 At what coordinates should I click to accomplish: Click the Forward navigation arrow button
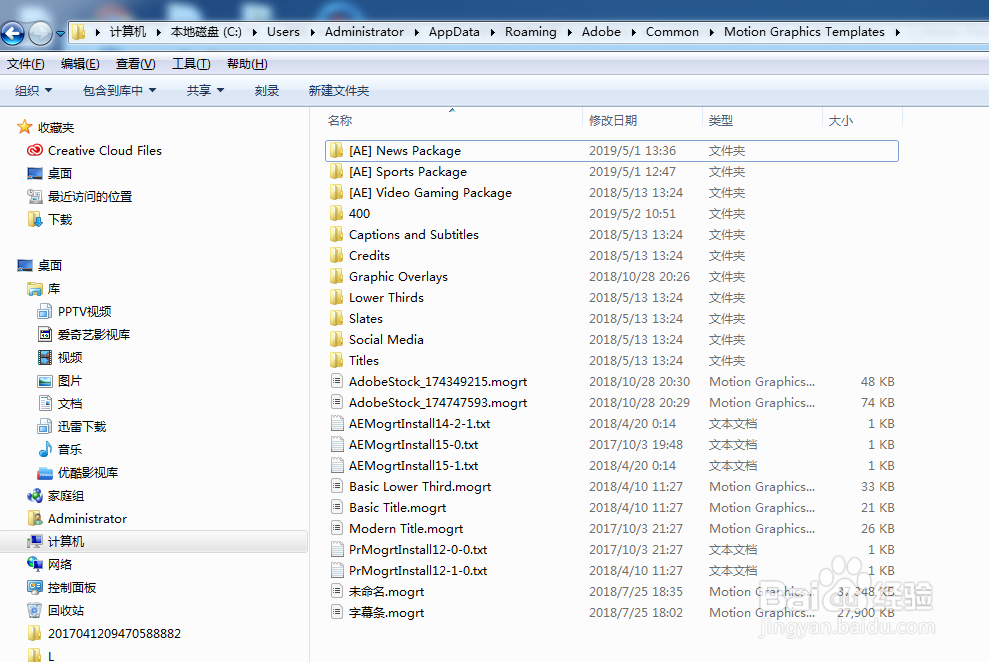40,33
